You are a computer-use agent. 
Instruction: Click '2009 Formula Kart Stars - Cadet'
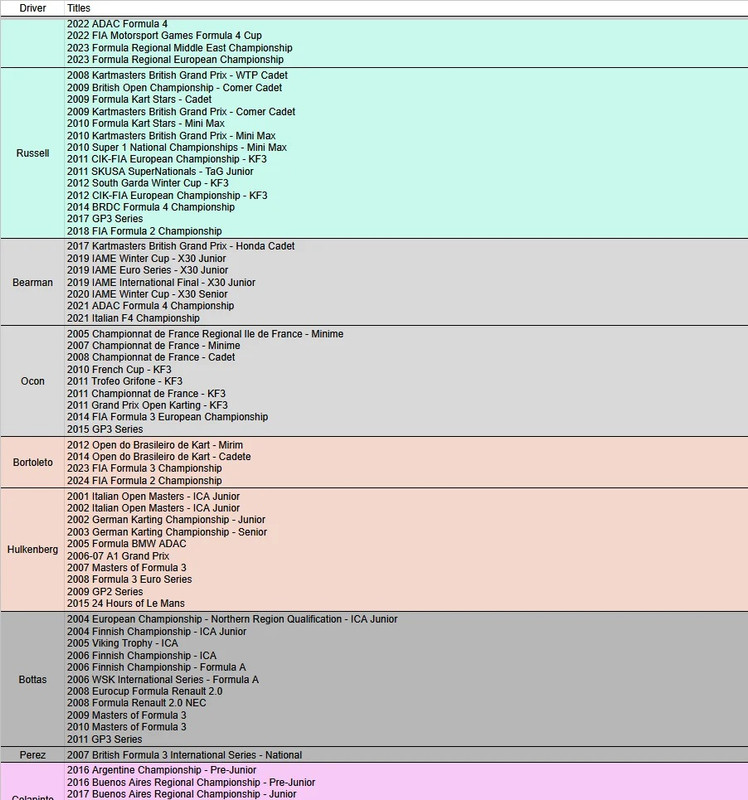(x=139, y=99)
